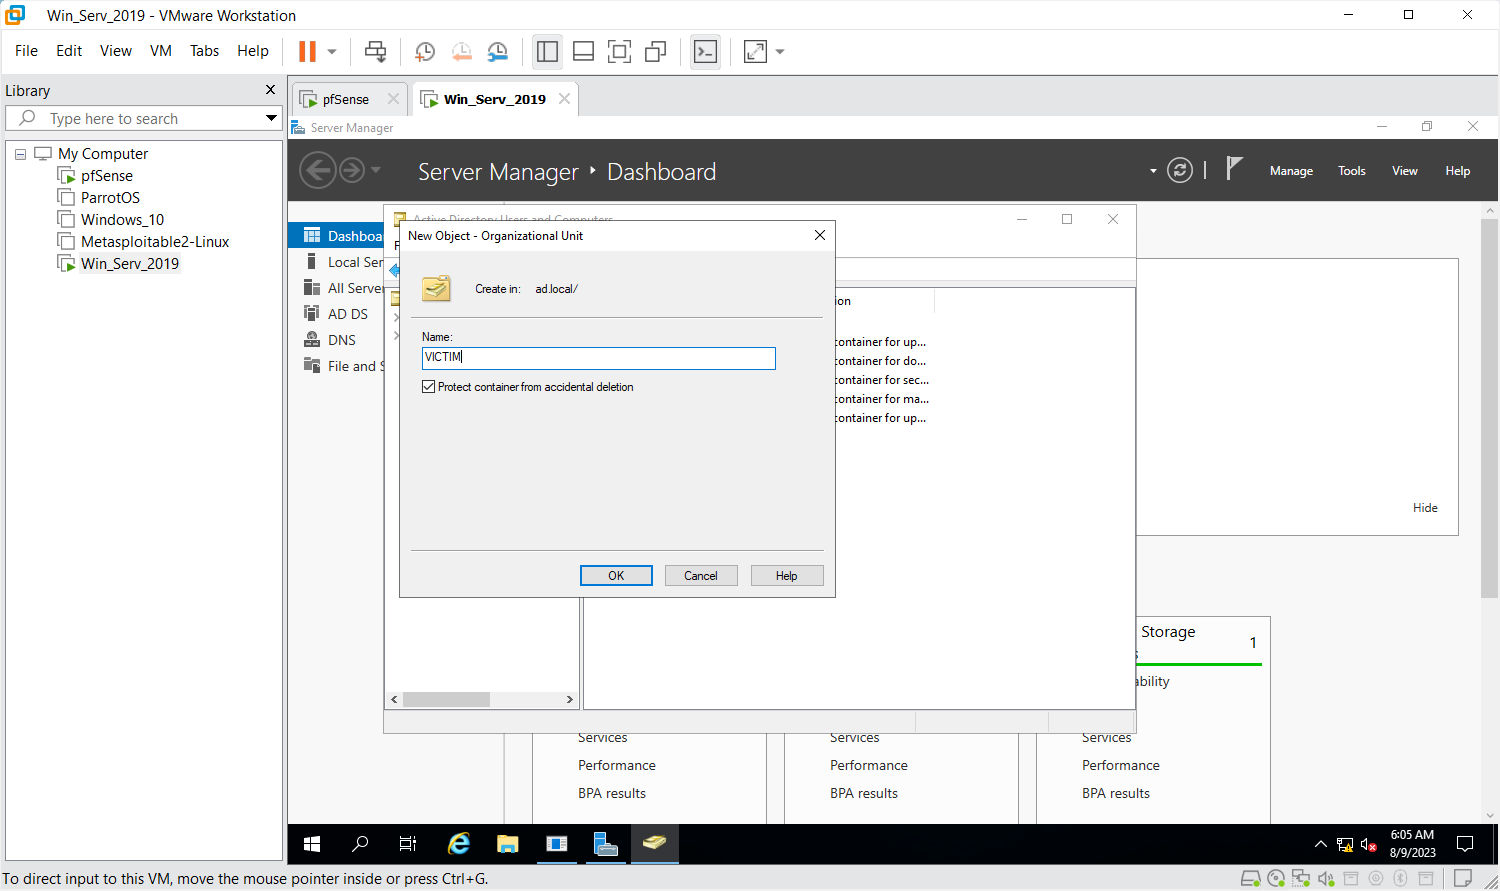The width and height of the screenshot is (1500, 891).
Task: Toggle the thumbnail bar view icon
Action: [583, 52]
